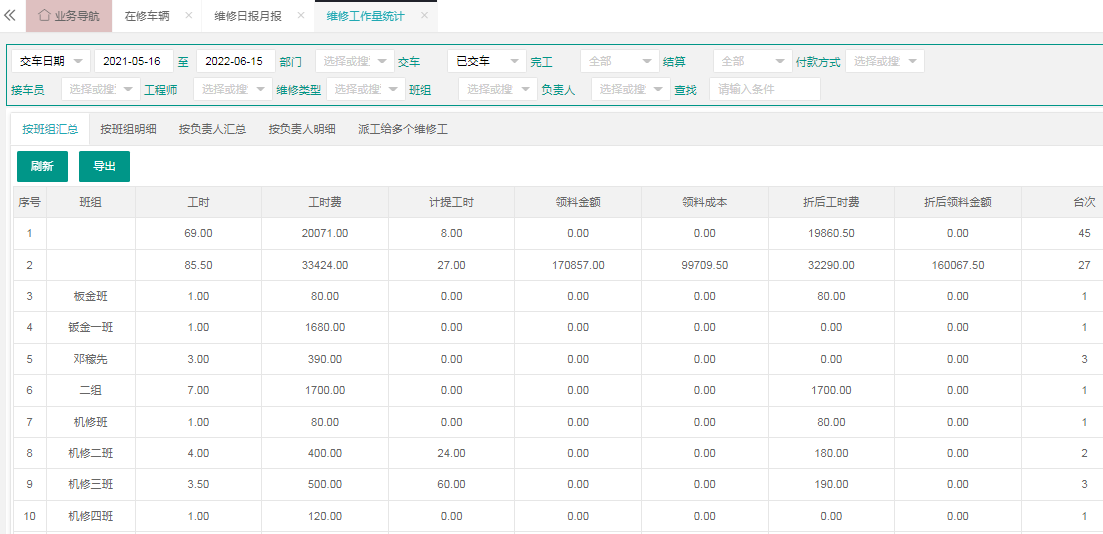
Task: Click 工时费 column header
Action: 325,203
